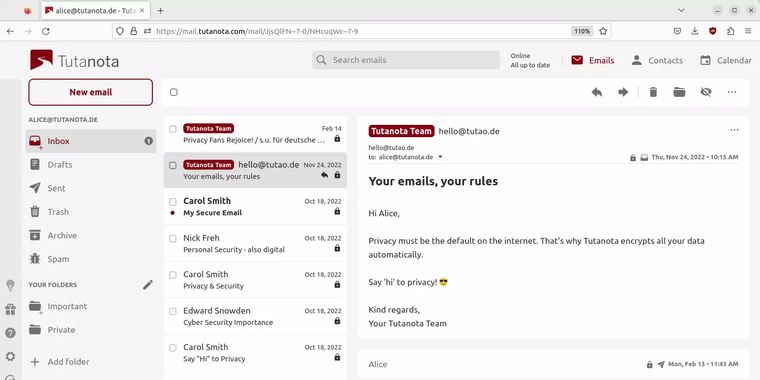Click the Tutanota logo
The height and width of the screenshot is (380, 760).
74,60
